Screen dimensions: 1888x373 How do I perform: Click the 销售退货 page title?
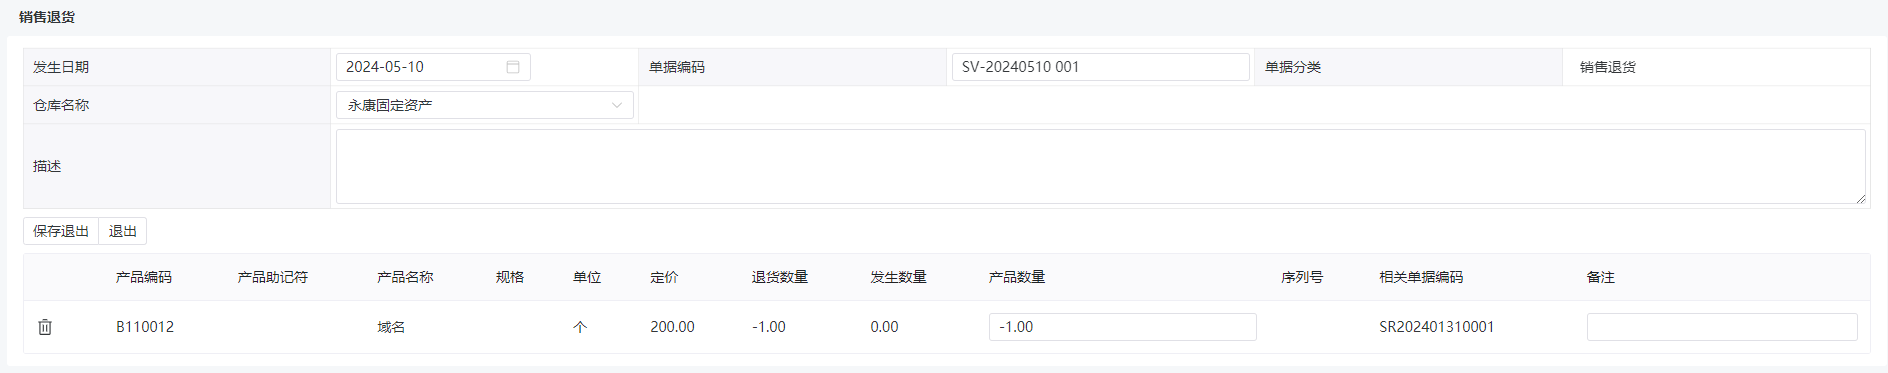(47, 17)
